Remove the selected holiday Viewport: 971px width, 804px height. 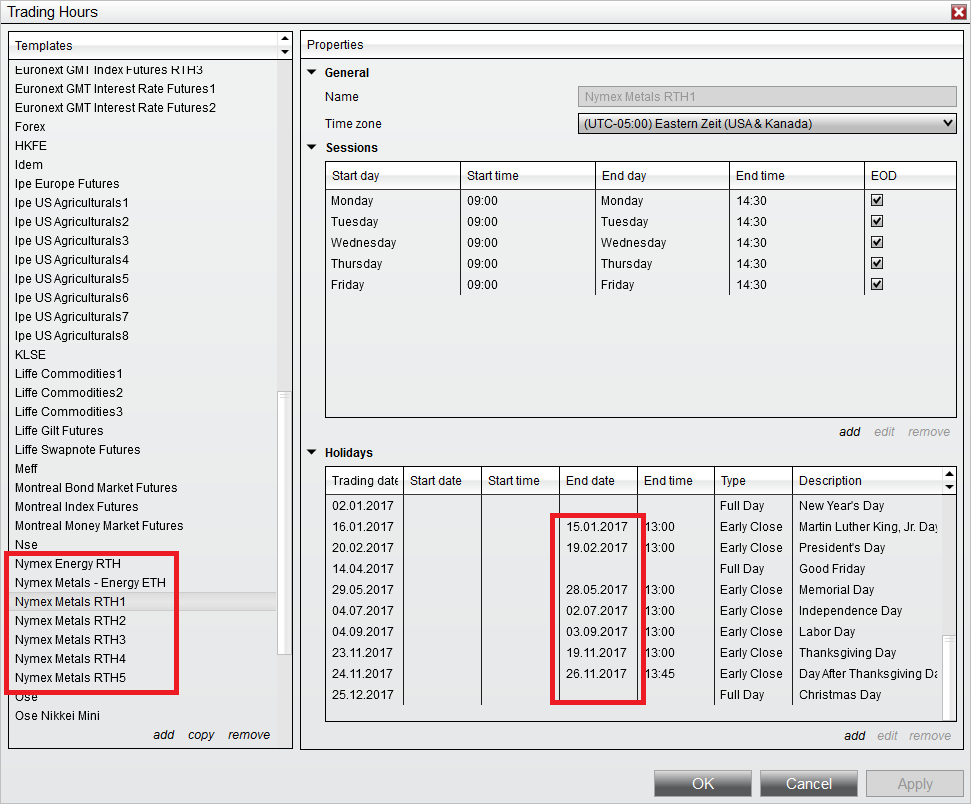[930, 736]
